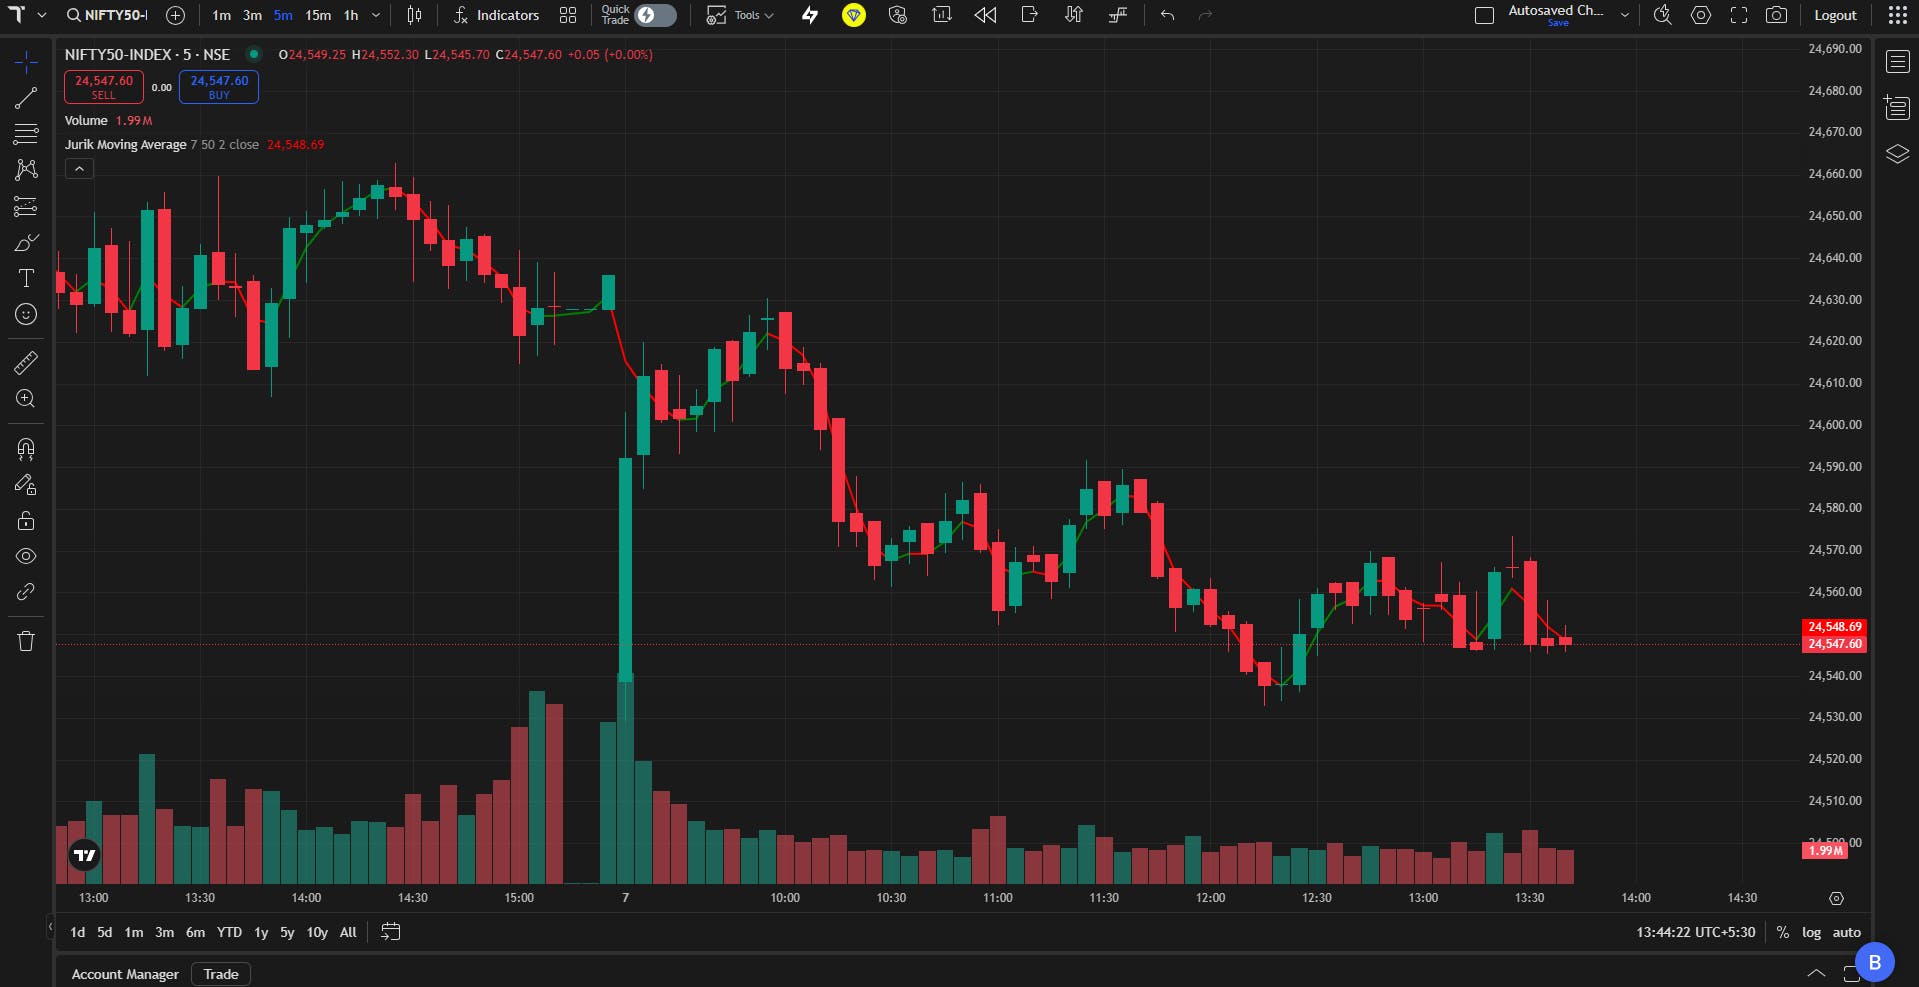Click the NIFTY50 symbol search field
Viewport: 1919px width, 987px height.
tap(106, 15)
